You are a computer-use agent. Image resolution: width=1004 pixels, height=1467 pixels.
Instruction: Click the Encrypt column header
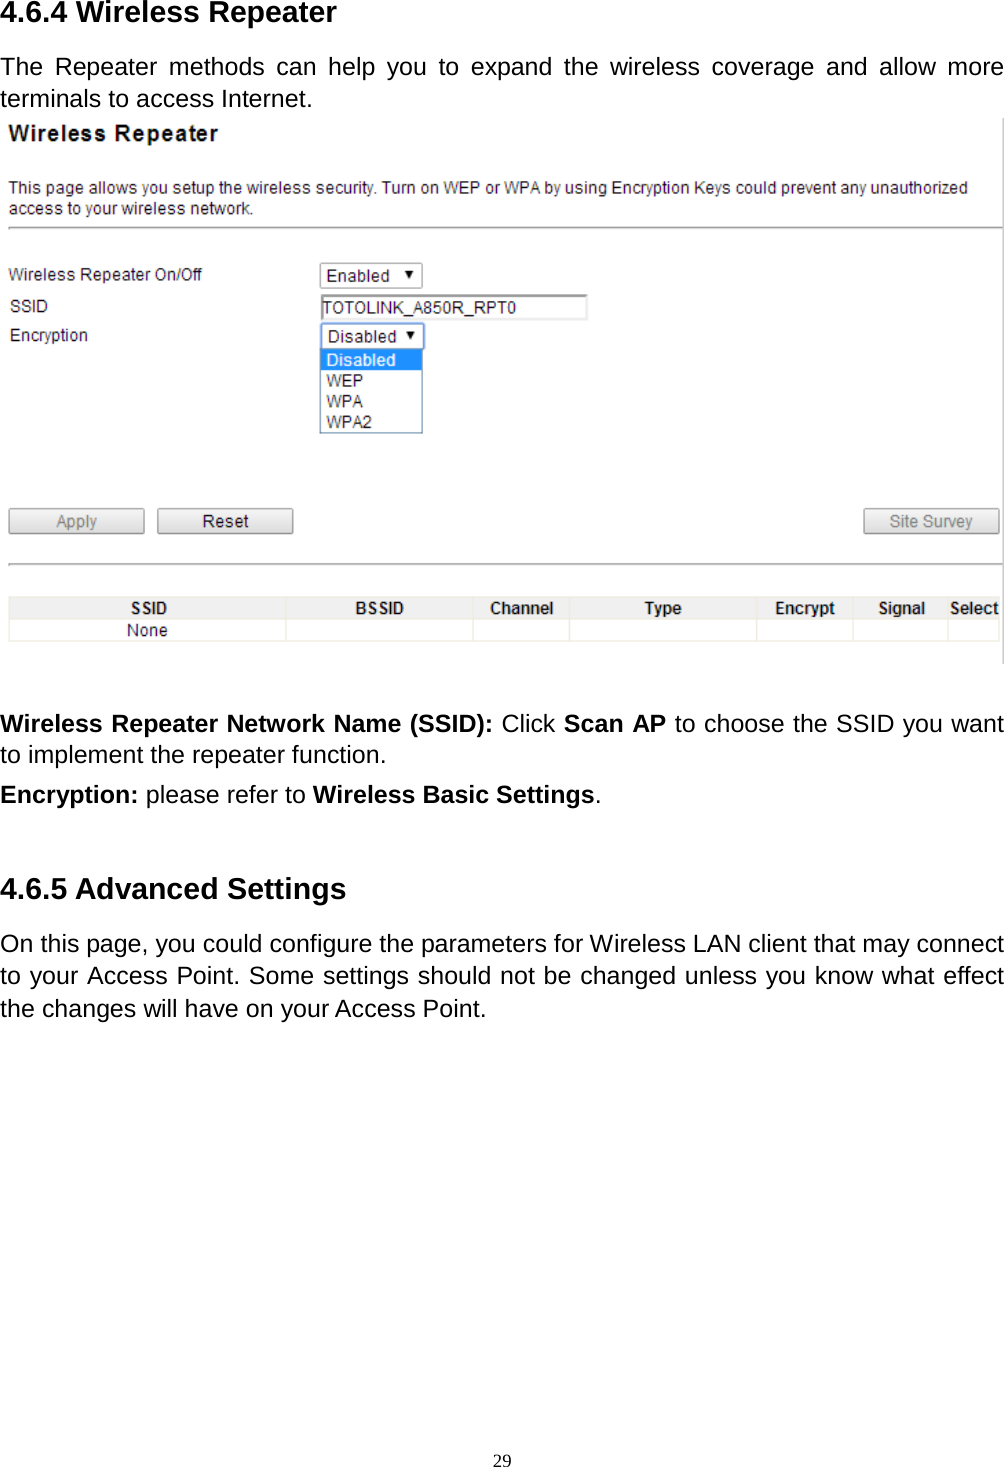(805, 608)
